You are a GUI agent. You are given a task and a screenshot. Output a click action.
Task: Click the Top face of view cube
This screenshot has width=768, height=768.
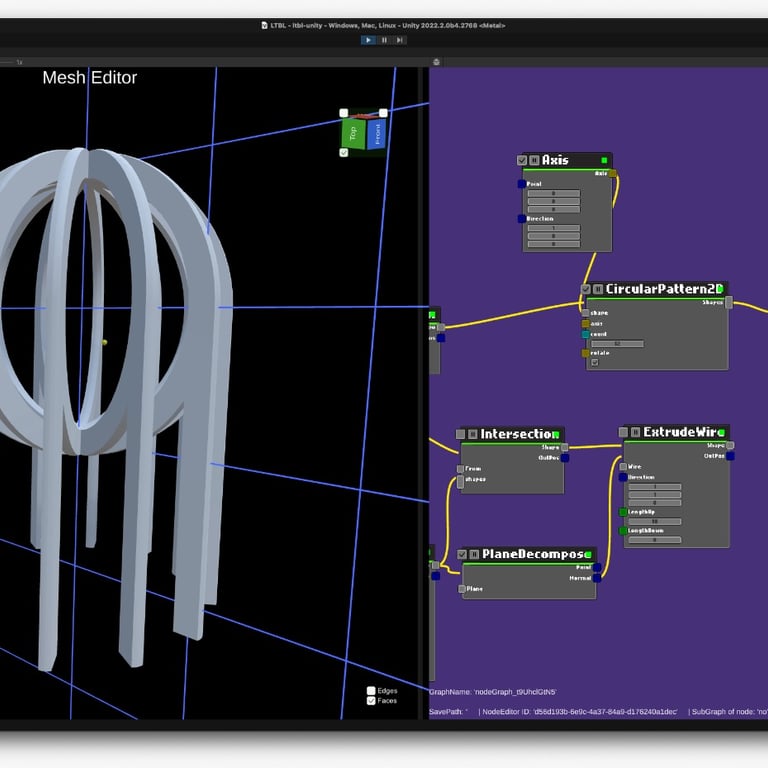[x=353, y=133]
